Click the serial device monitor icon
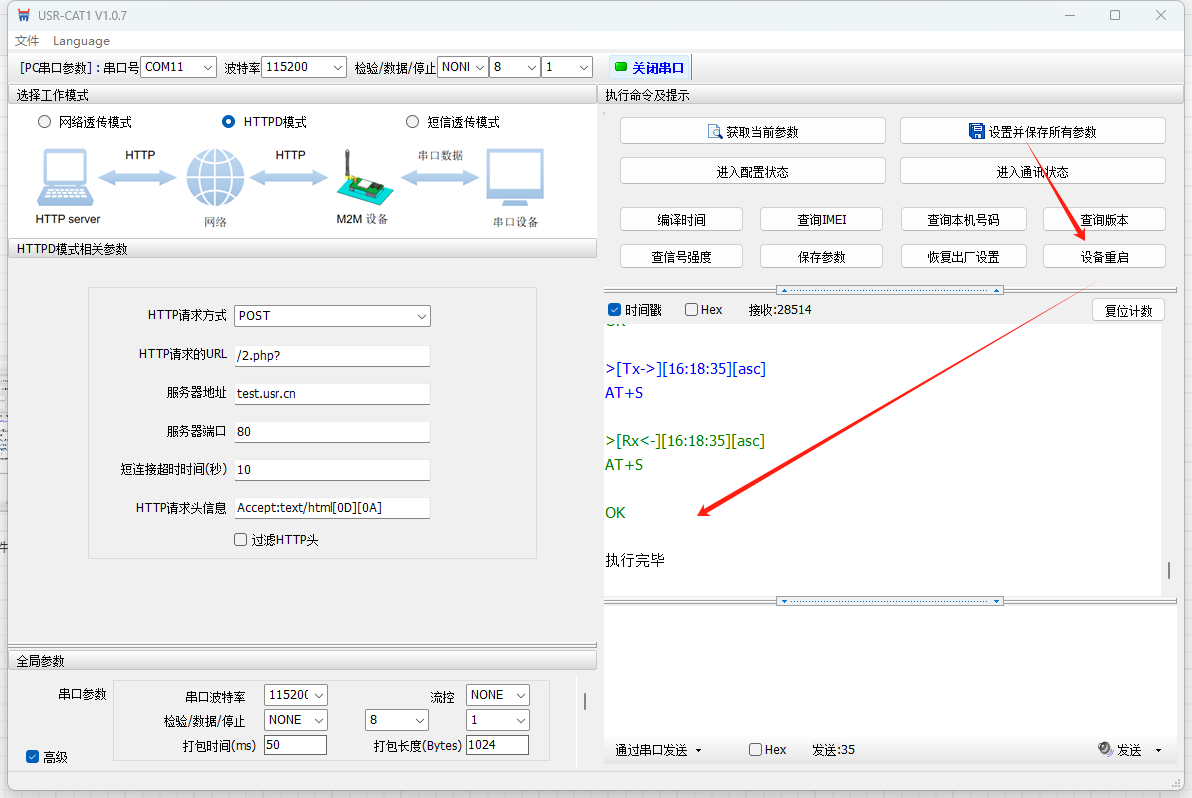Image resolution: width=1192 pixels, height=798 pixels. [x=515, y=178]
